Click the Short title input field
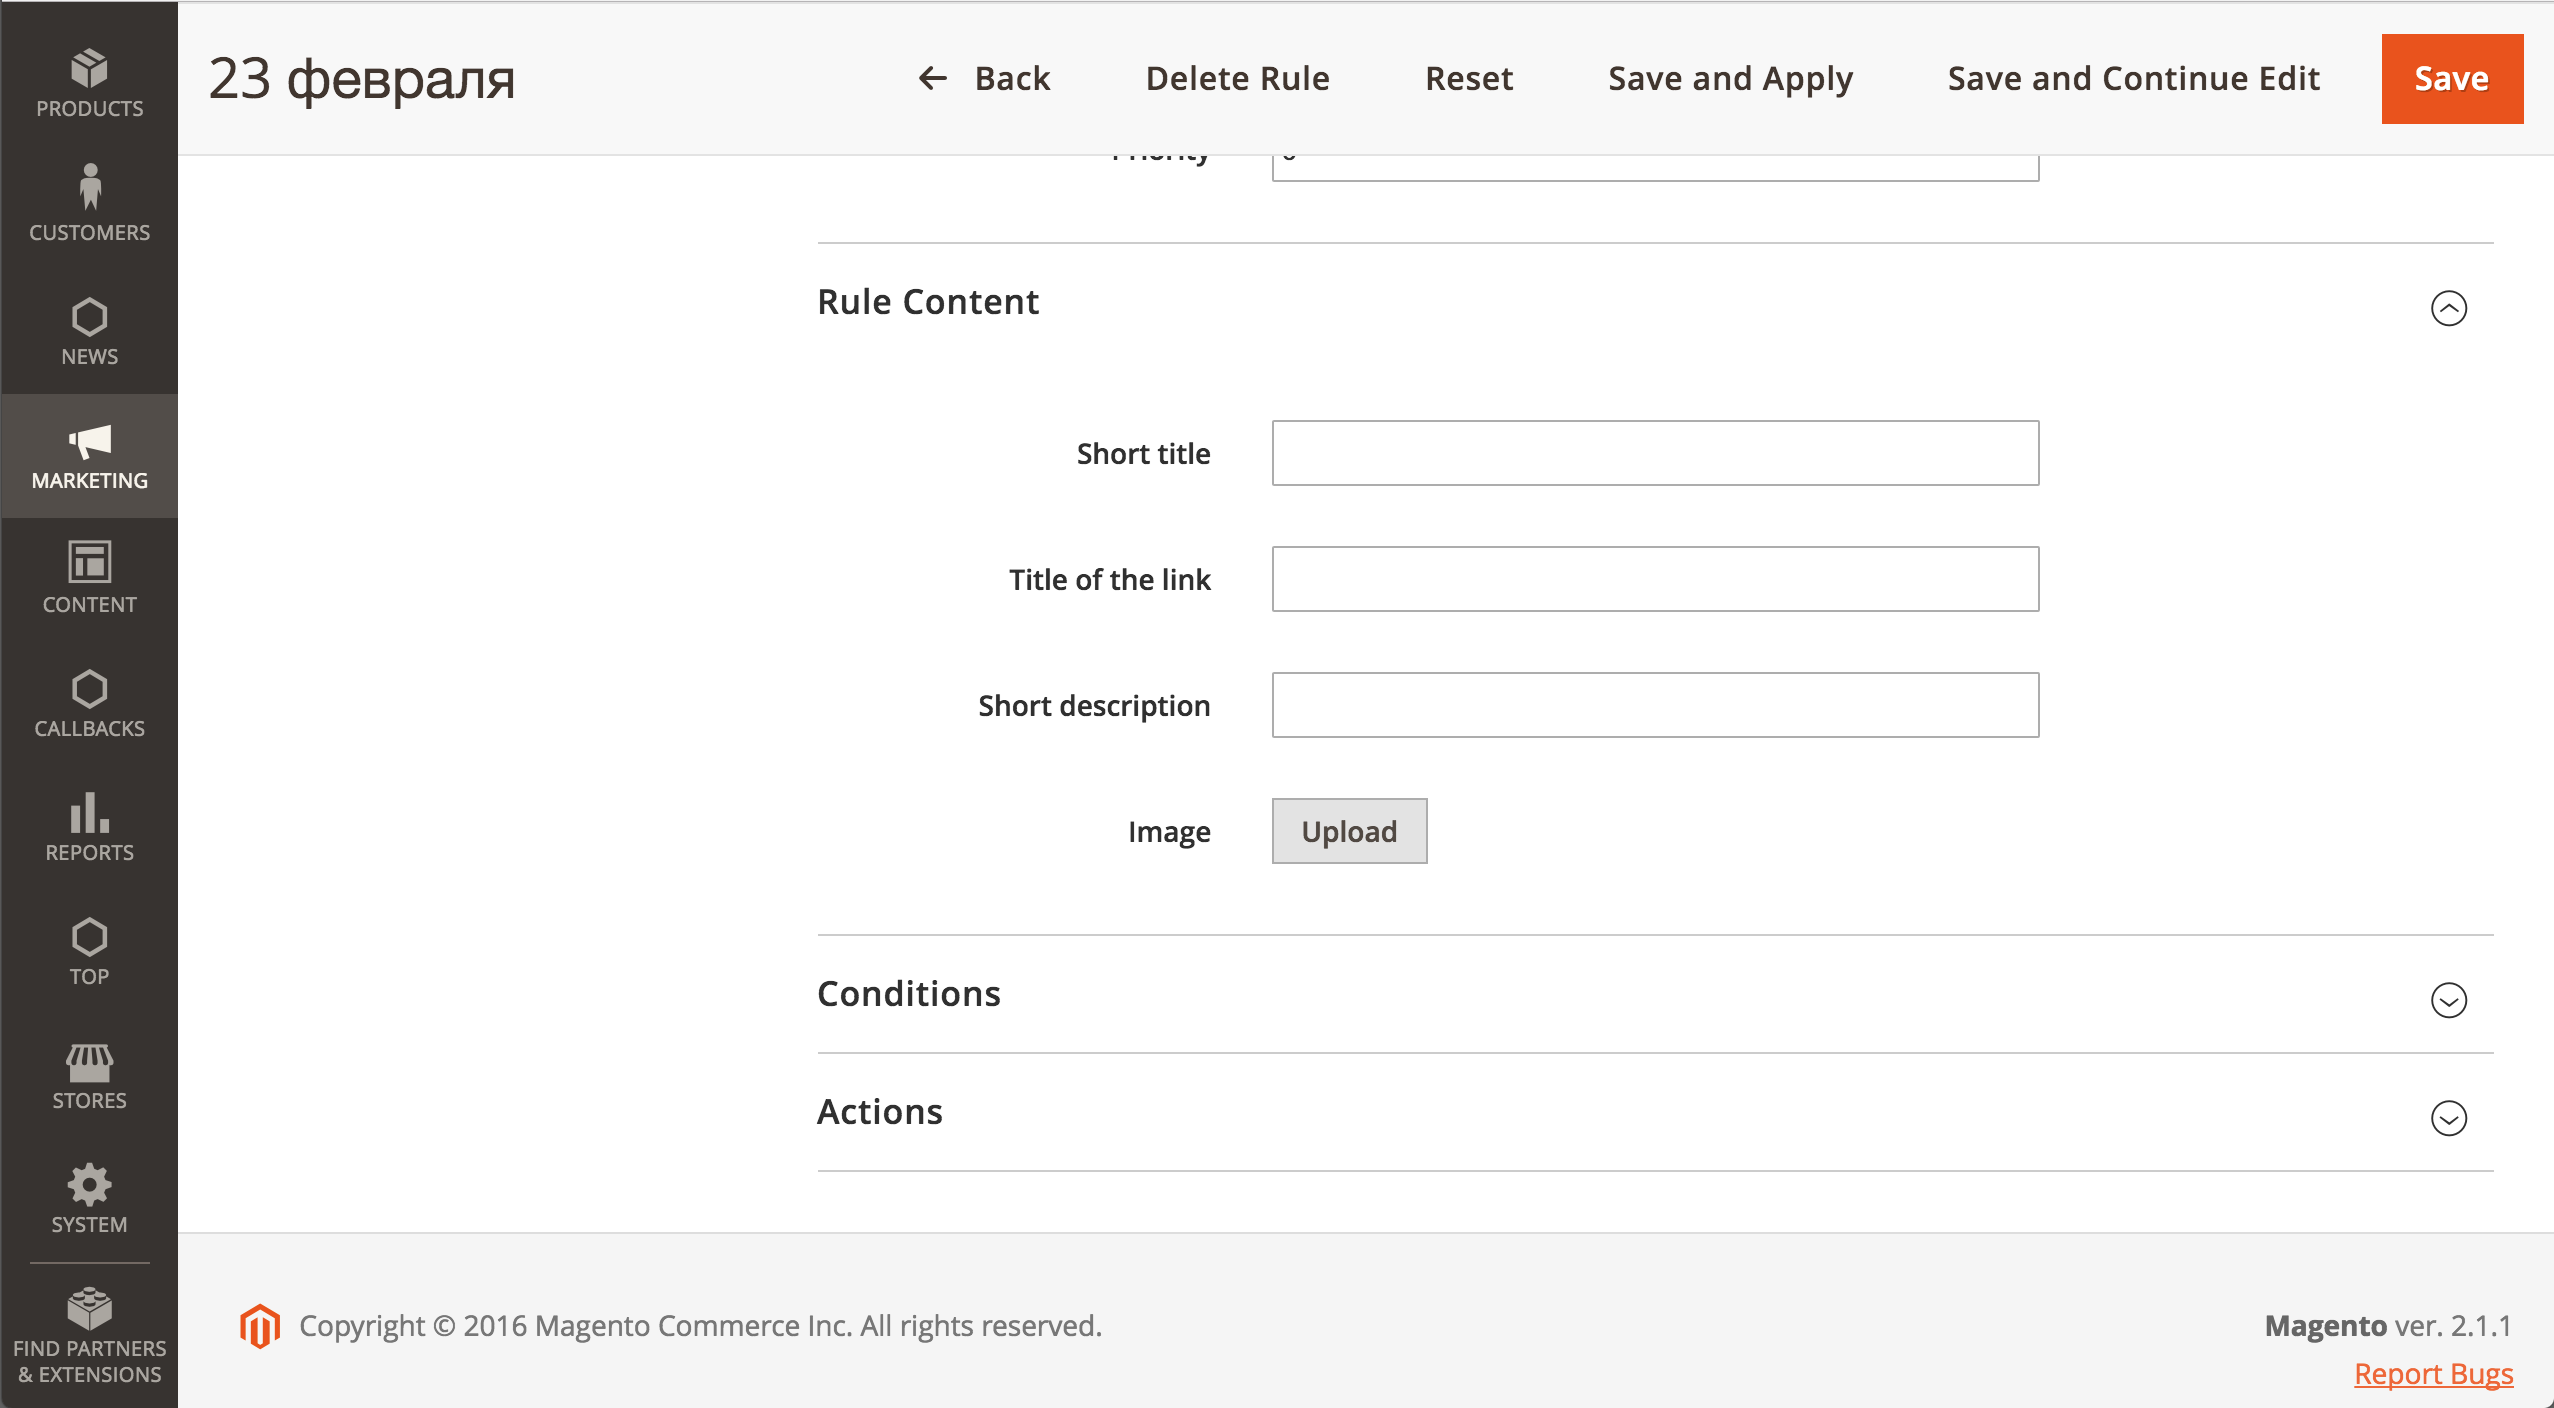This screenshot has height=1408, width=2554. pyautogui.click(x=1656, y=454)
